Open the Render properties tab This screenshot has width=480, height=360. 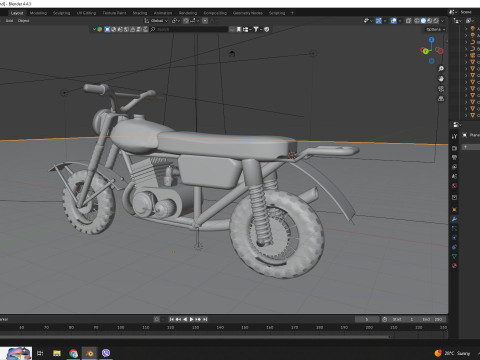(x=454, y=148)
